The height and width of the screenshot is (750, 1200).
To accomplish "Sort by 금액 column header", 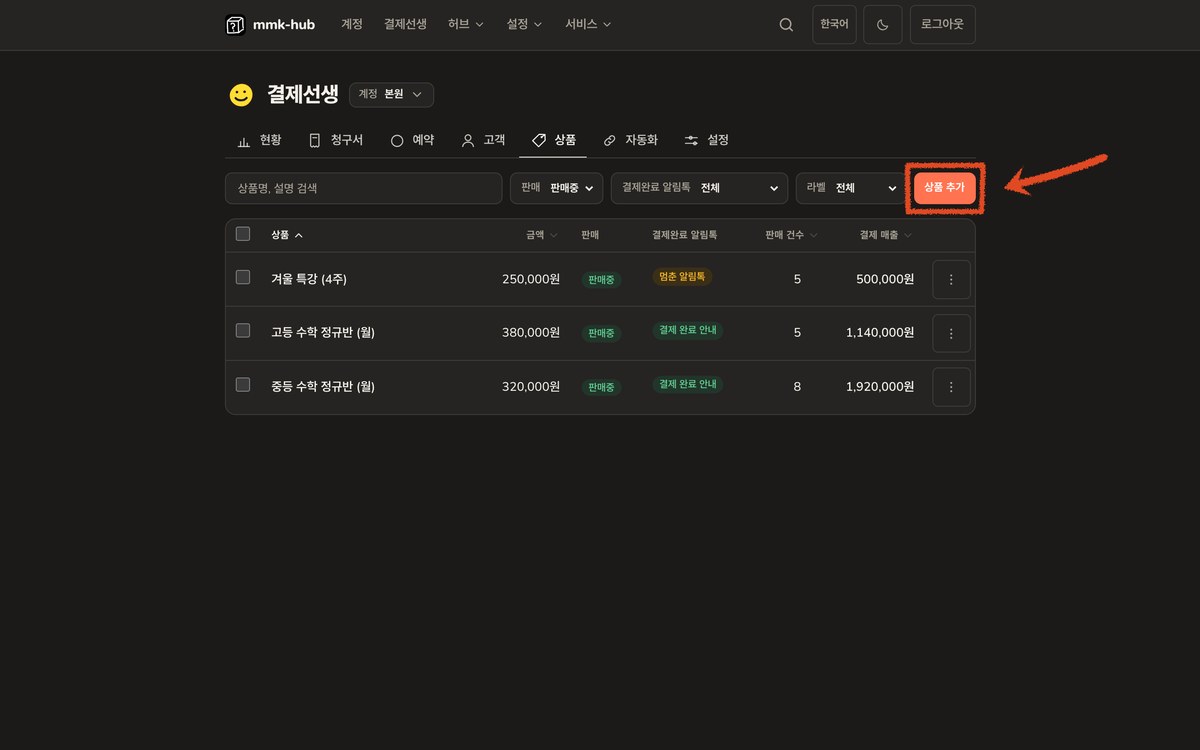I will click(x=543, y=235).
